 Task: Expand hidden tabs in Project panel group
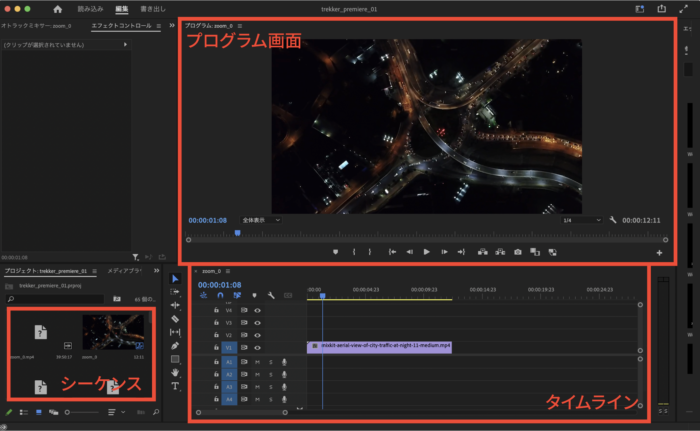coord(156,271)
